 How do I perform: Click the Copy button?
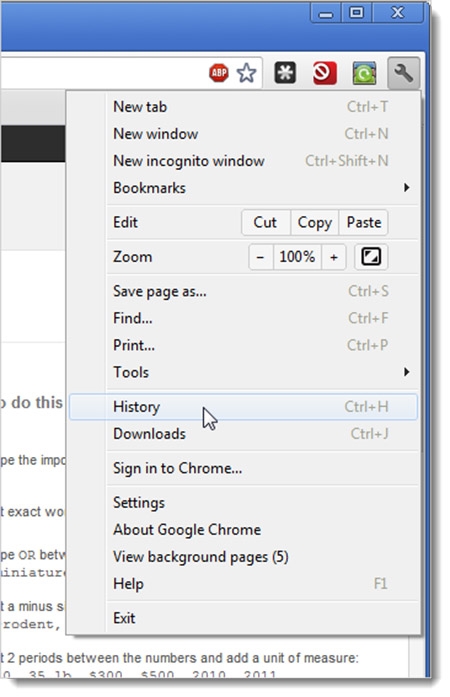click(314, 222)
